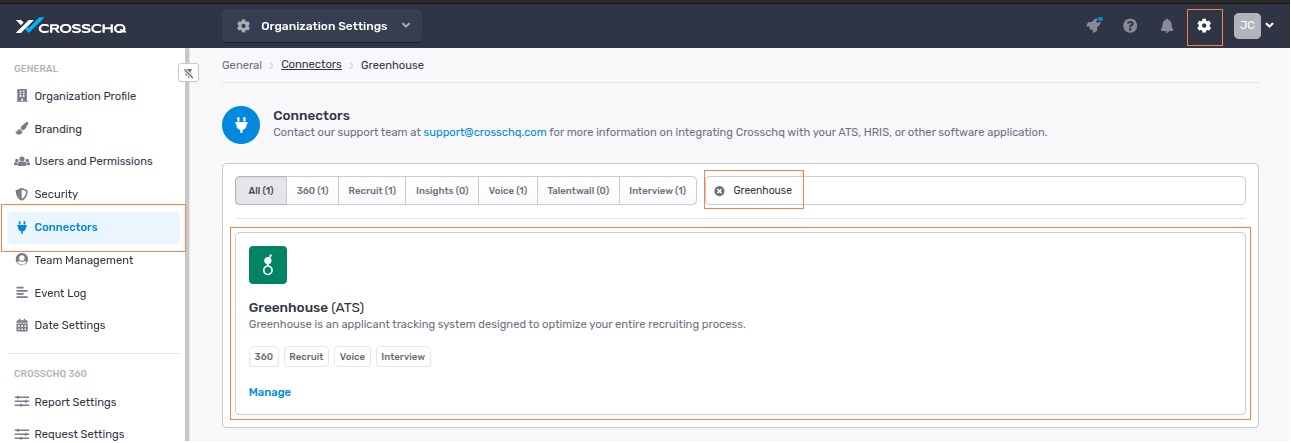Click the Recruit tag on Greenhouse card
Screen dimensions: 1291x443
[x=306, y=356]
